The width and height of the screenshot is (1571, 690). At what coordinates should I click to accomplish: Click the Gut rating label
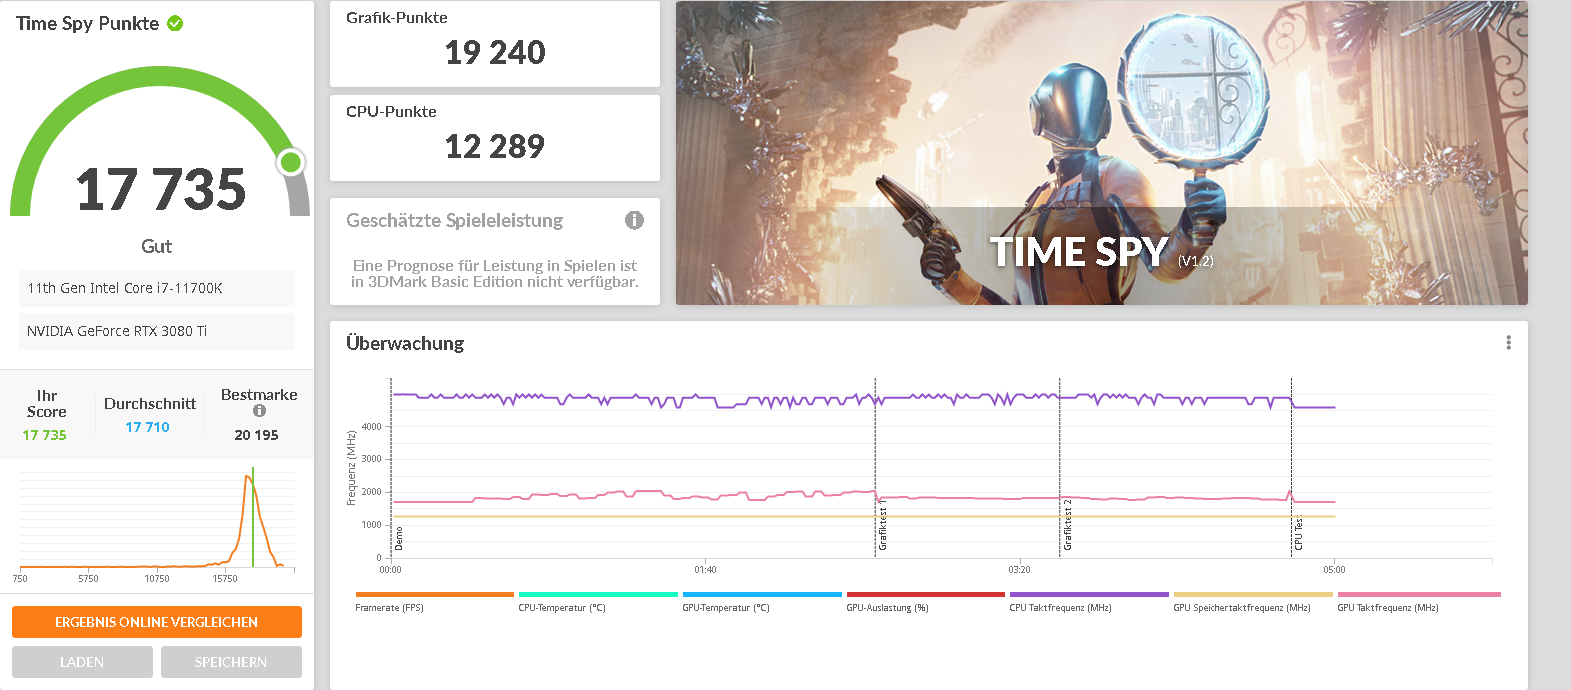[x=156, y=246]
